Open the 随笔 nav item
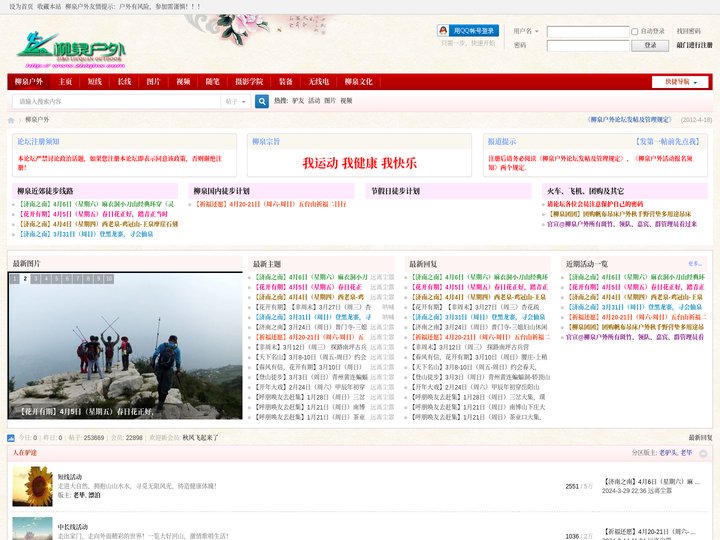The height and width of the screenshot is (540, 720). coord(212,82)
